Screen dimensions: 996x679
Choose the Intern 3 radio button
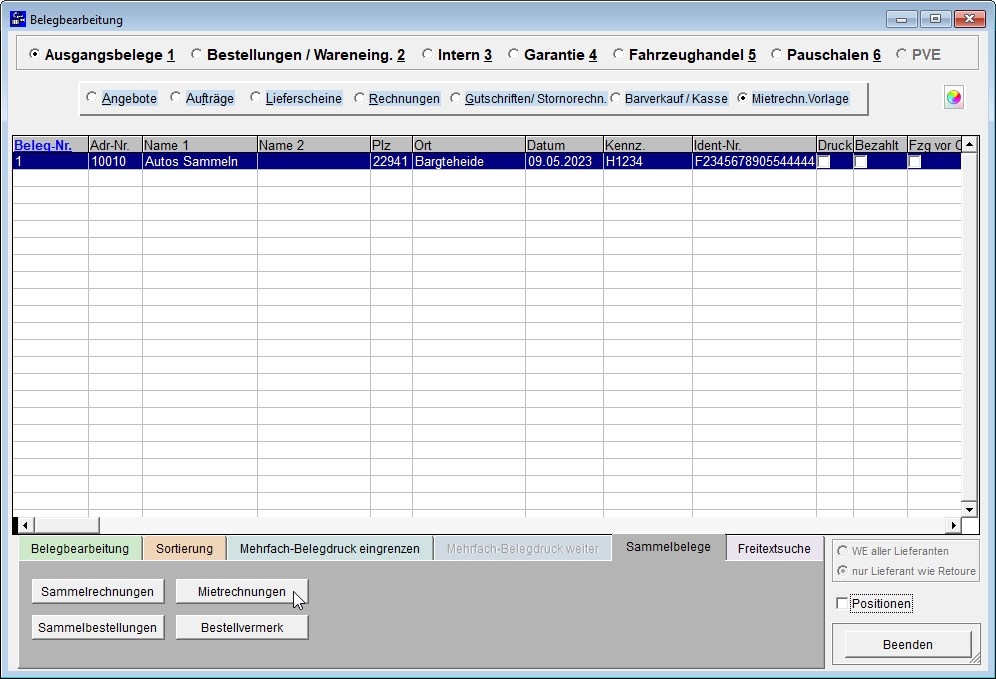pyautogui.click(x=457, y=55)
